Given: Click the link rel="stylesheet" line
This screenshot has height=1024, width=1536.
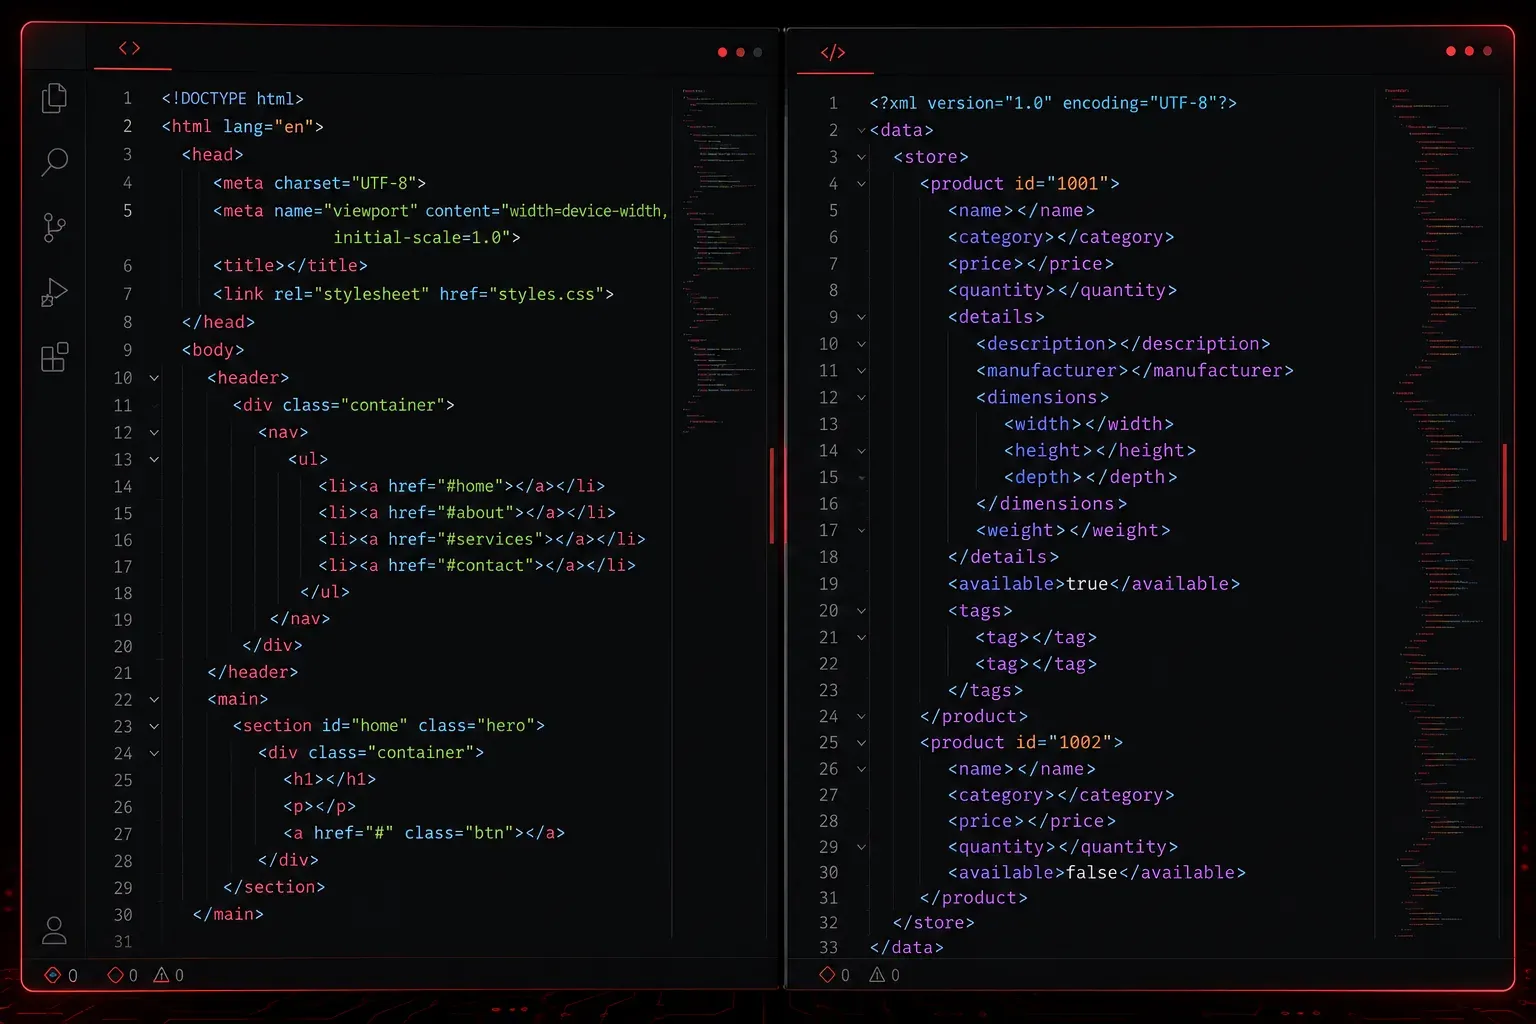Looking at the screenshot, I should [x=413, y=294].
